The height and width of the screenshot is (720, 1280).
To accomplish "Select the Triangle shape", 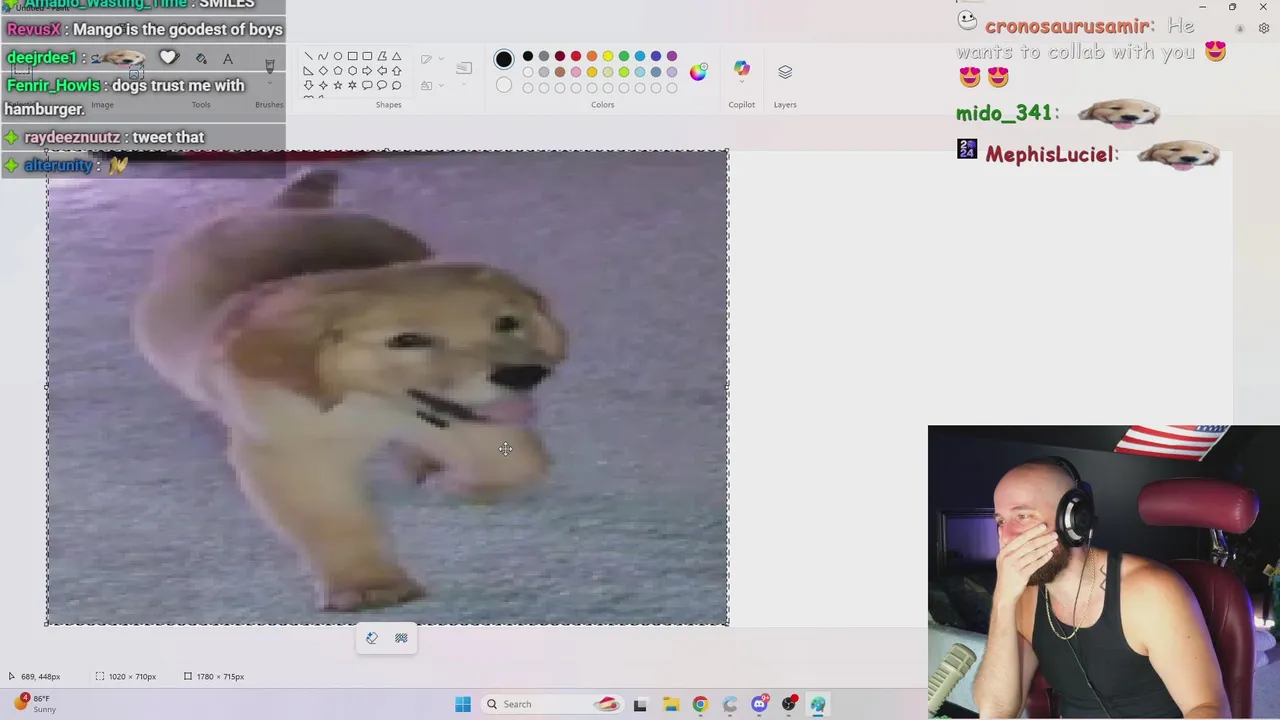I will pyautogui.click(x=396, y=56).
